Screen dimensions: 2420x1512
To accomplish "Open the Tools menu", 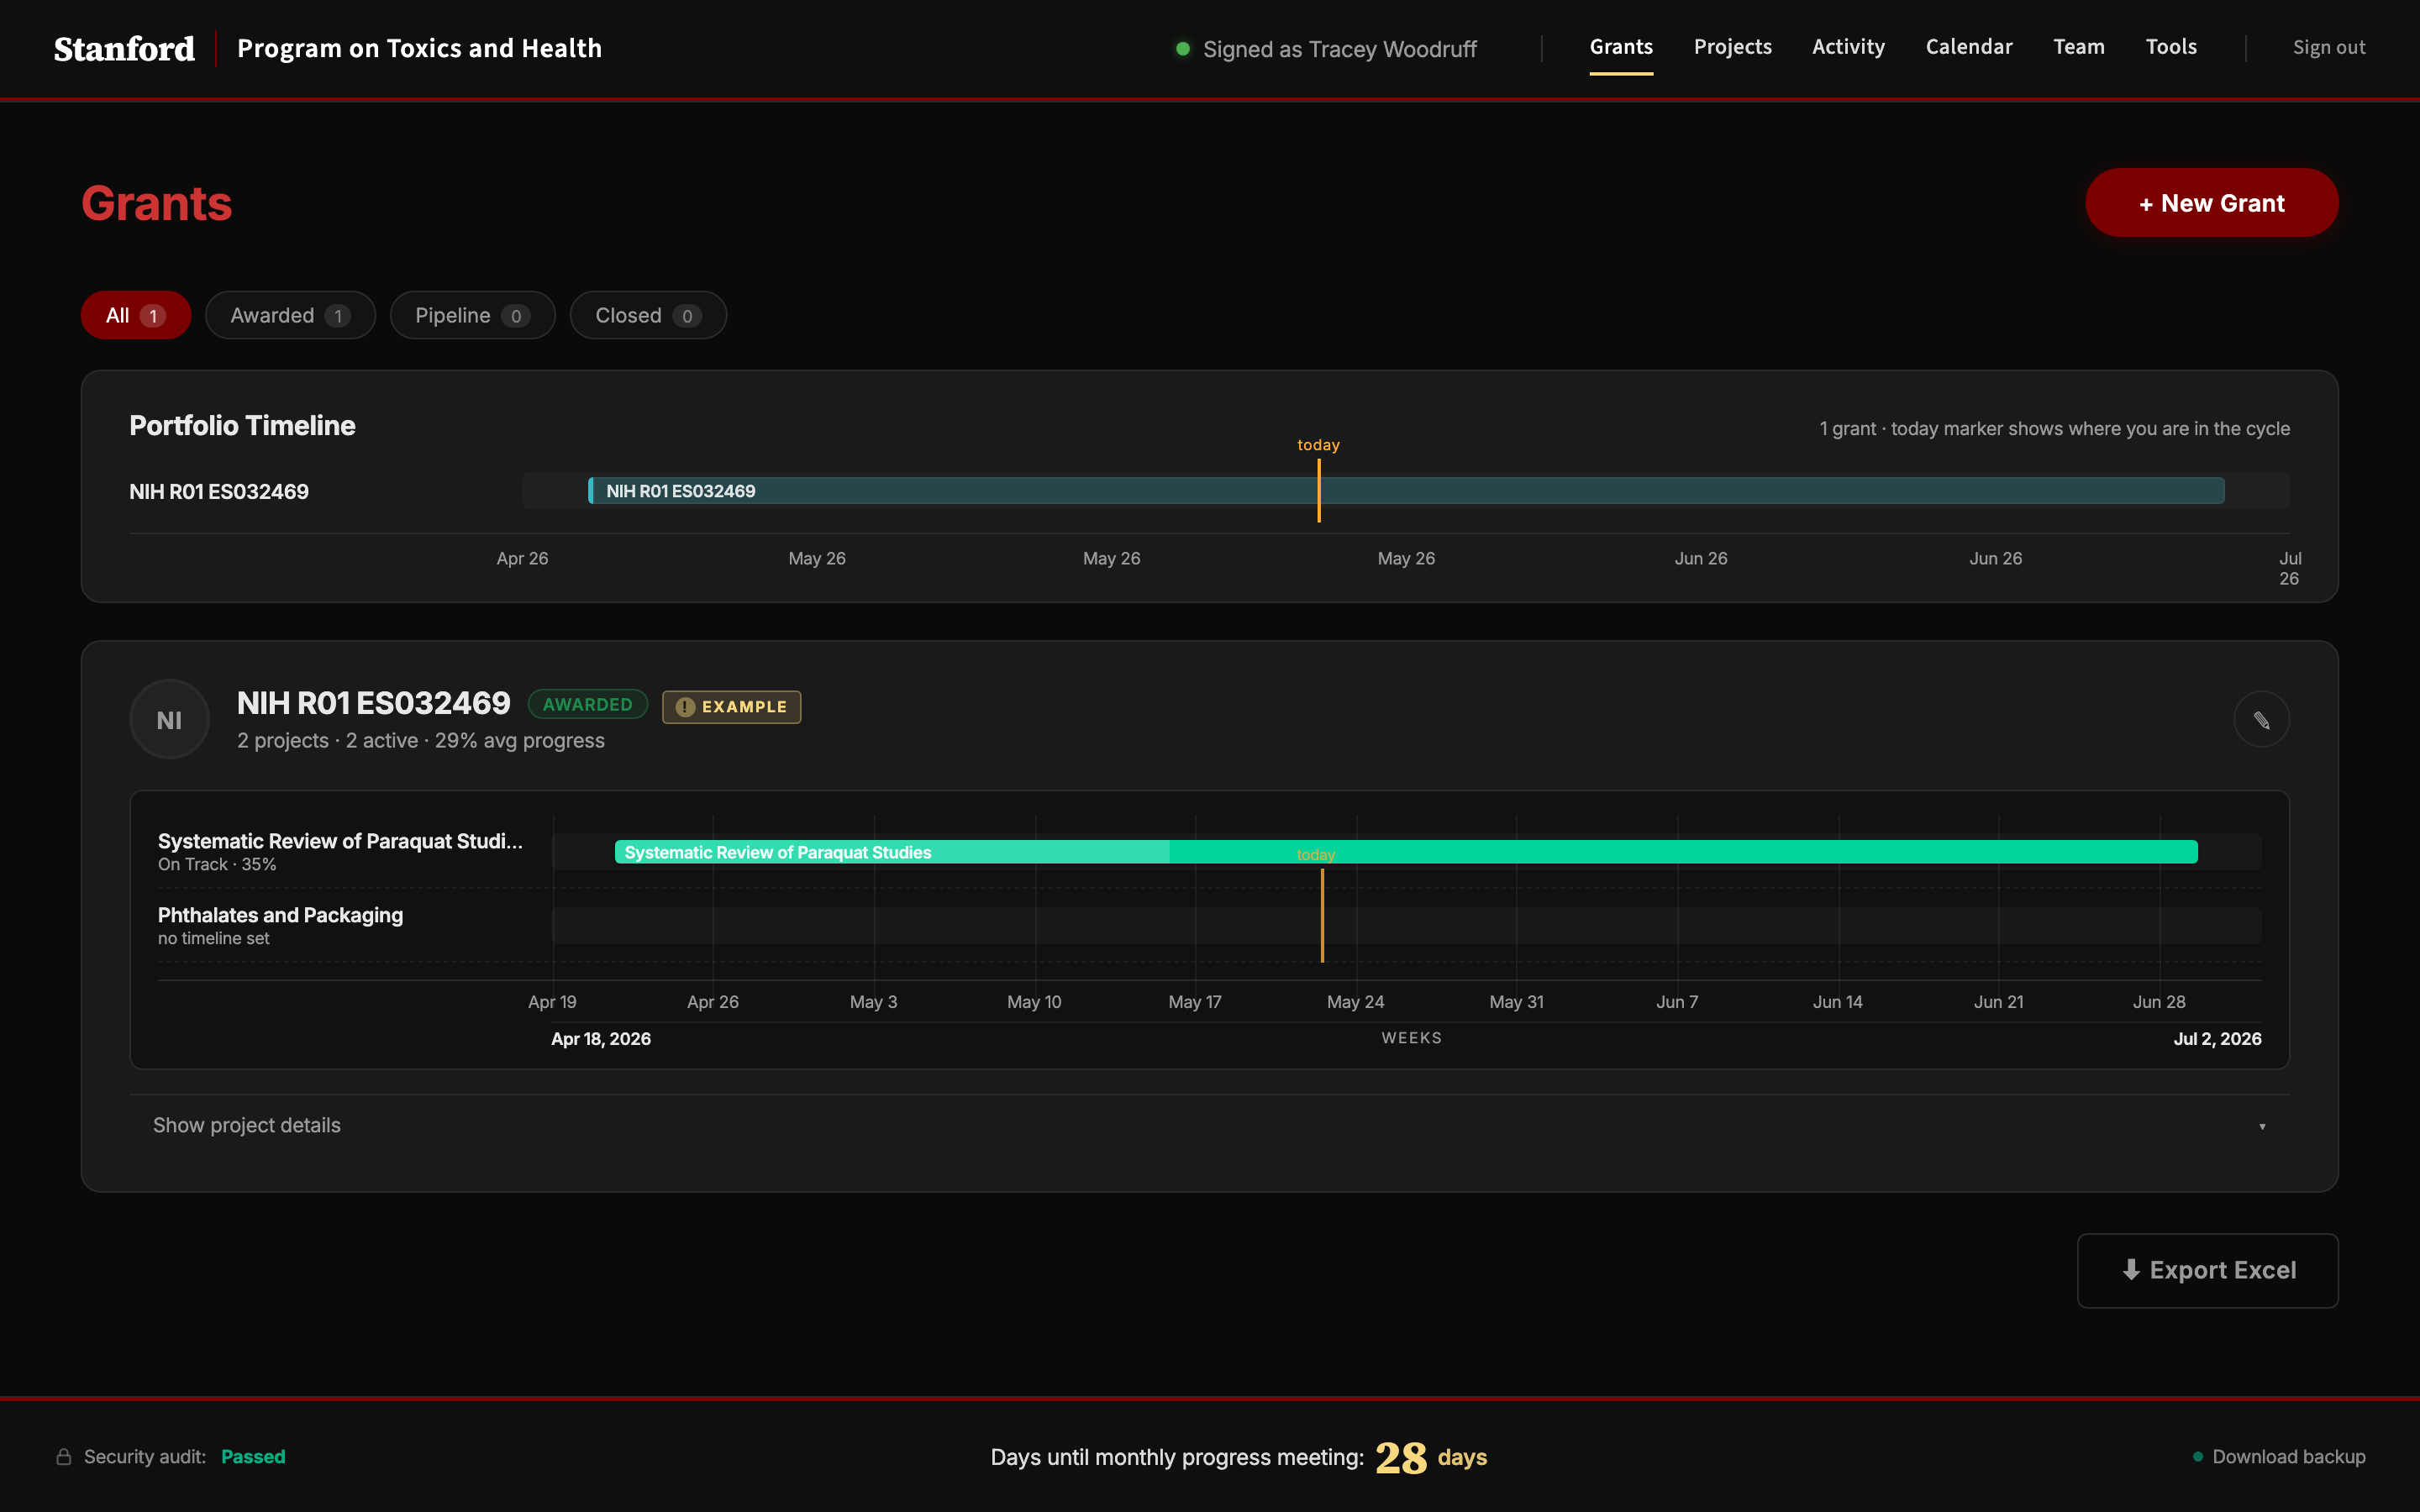I will pos(2170,47).
